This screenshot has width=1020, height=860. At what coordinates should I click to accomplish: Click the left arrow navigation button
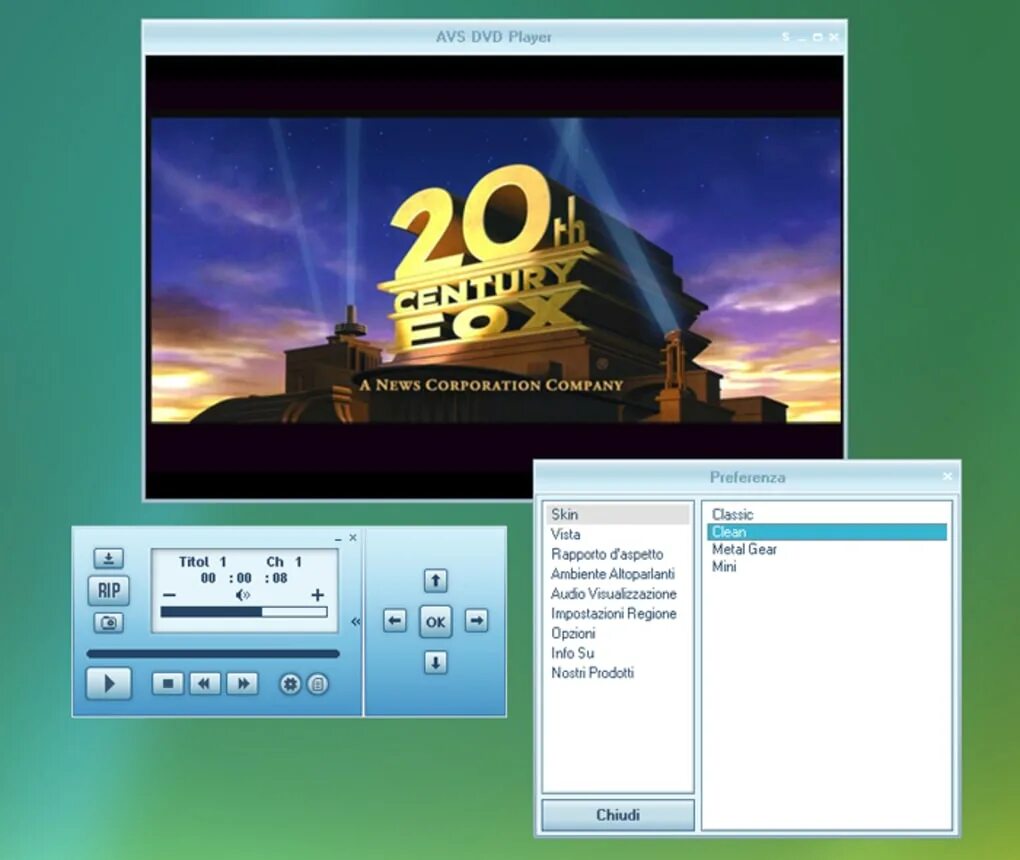tap(394, 621)
